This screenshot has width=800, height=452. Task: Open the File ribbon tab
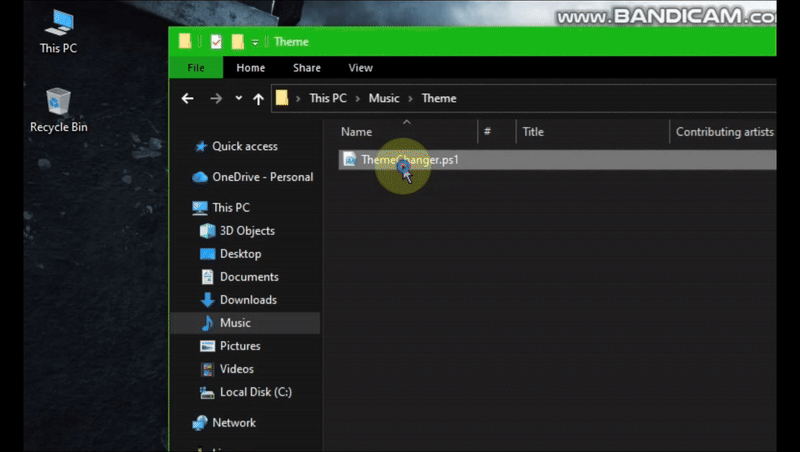click(x=196, y=68)
